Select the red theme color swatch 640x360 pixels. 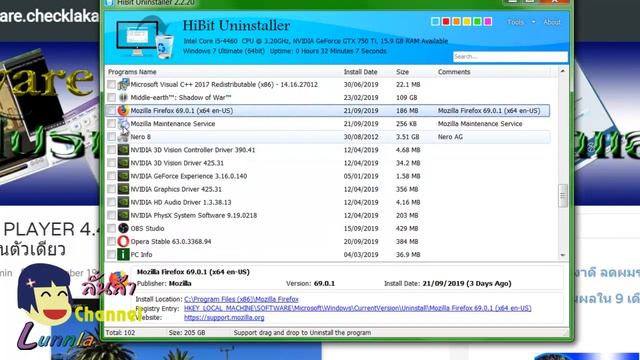click(446, 22)
